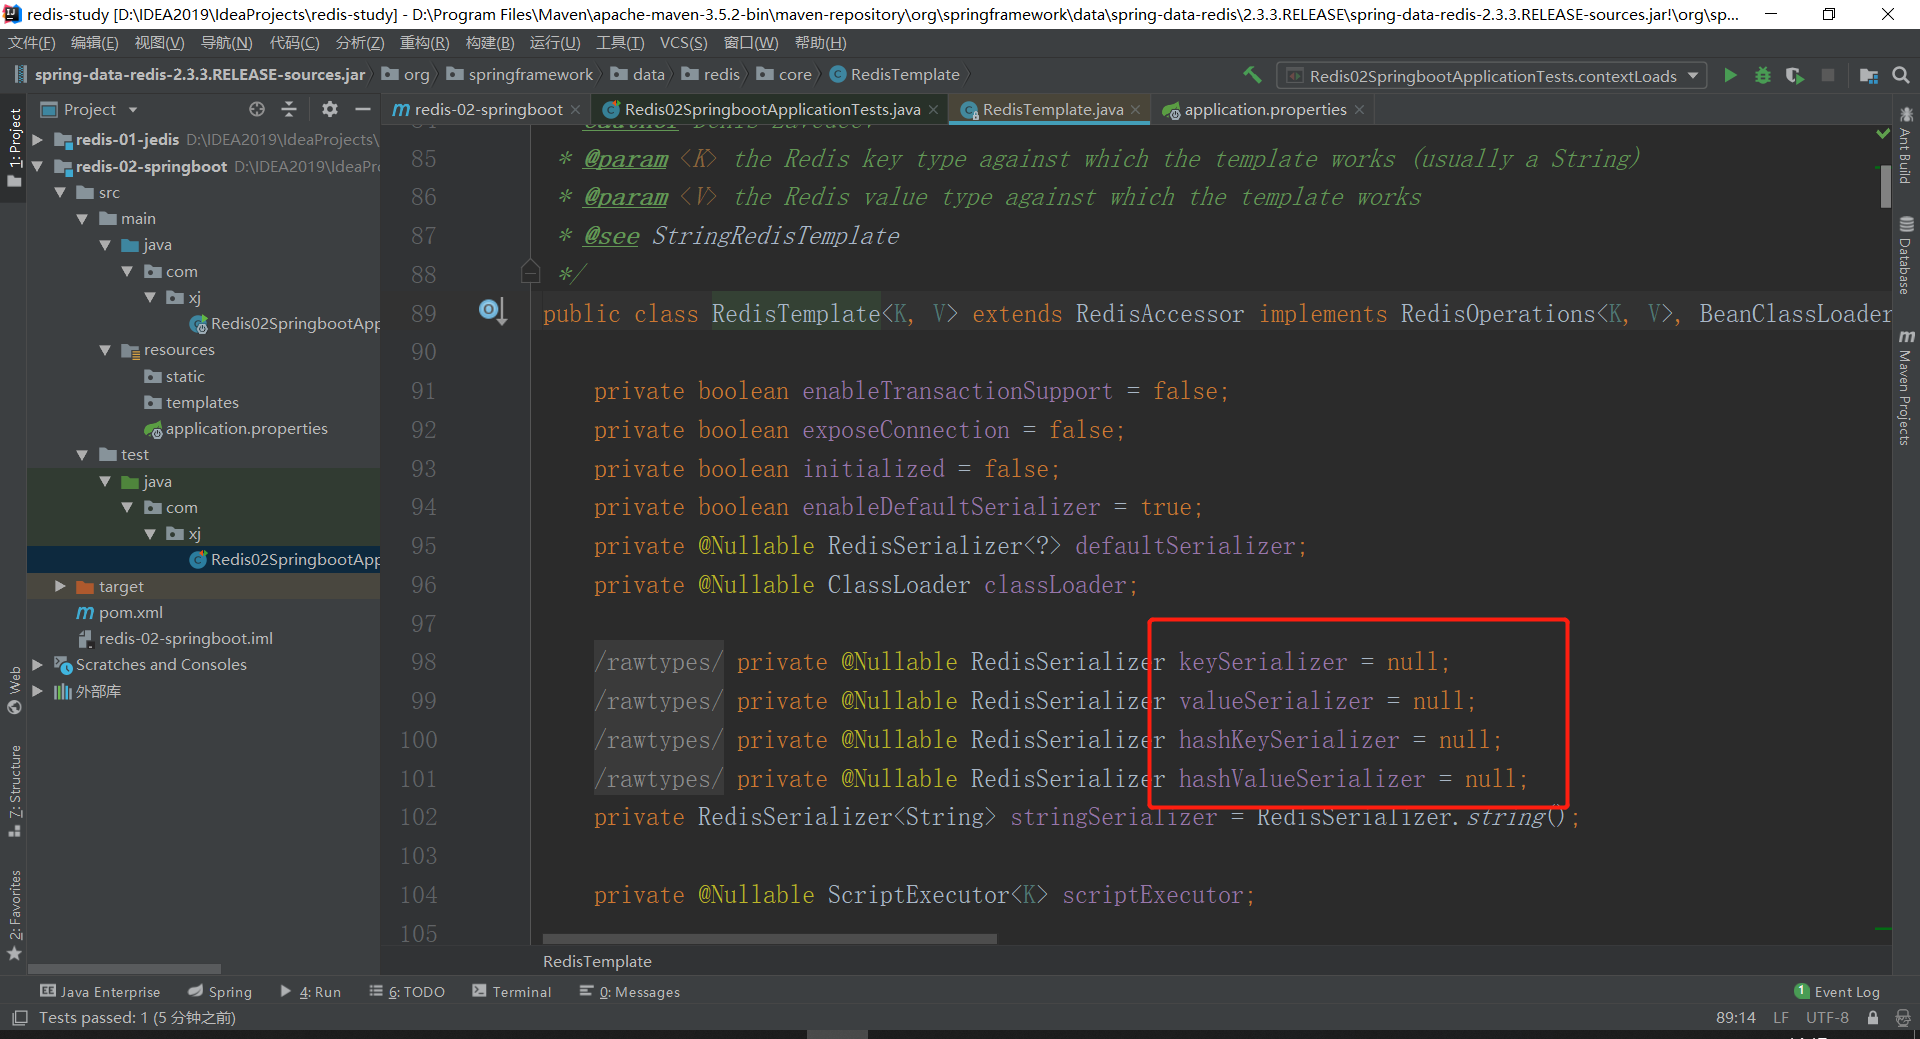Build project using the hammer icon
1920x1039 pixels.
(1252, 75)
